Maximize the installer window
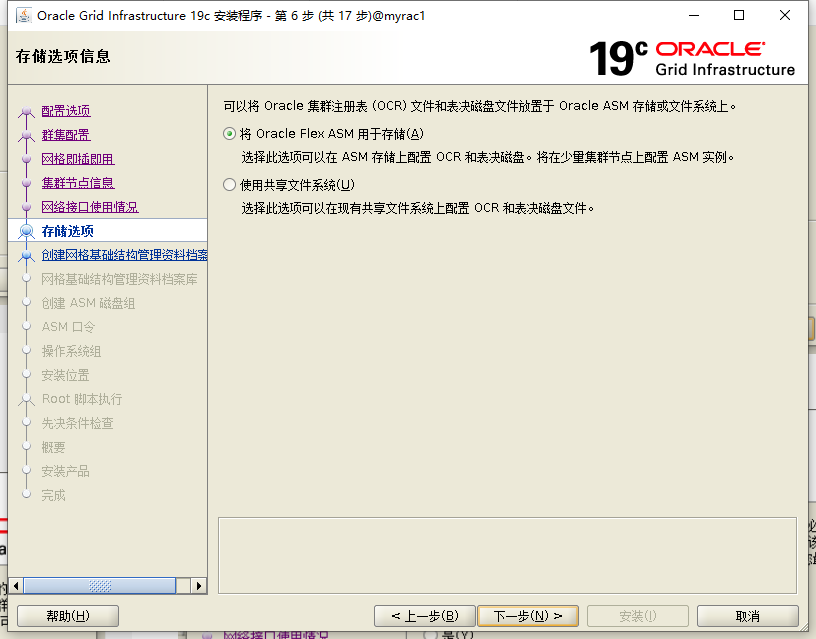This screenshot has width=816, height=639. coord(739,16)
